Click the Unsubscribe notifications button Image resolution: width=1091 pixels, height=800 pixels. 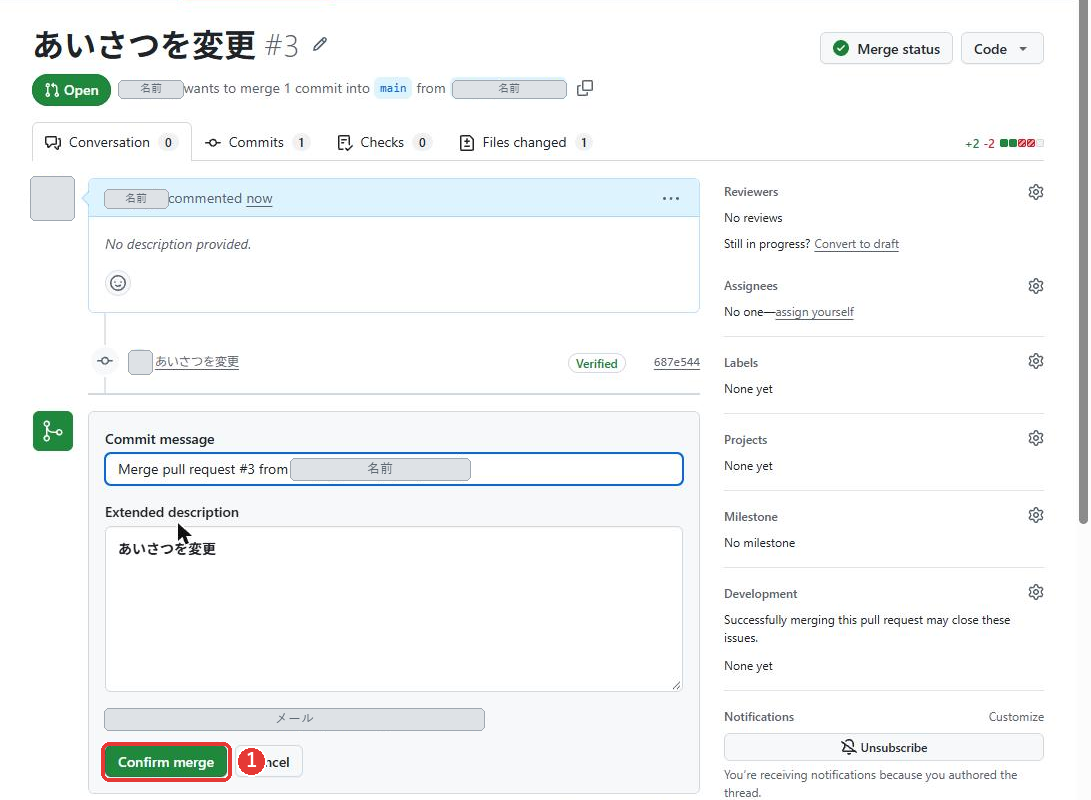click(884, 748)
